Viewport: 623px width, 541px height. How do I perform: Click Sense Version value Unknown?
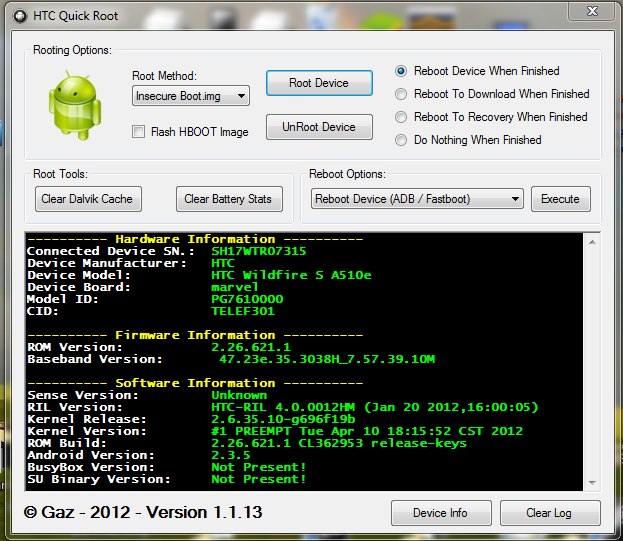(239, 395)
